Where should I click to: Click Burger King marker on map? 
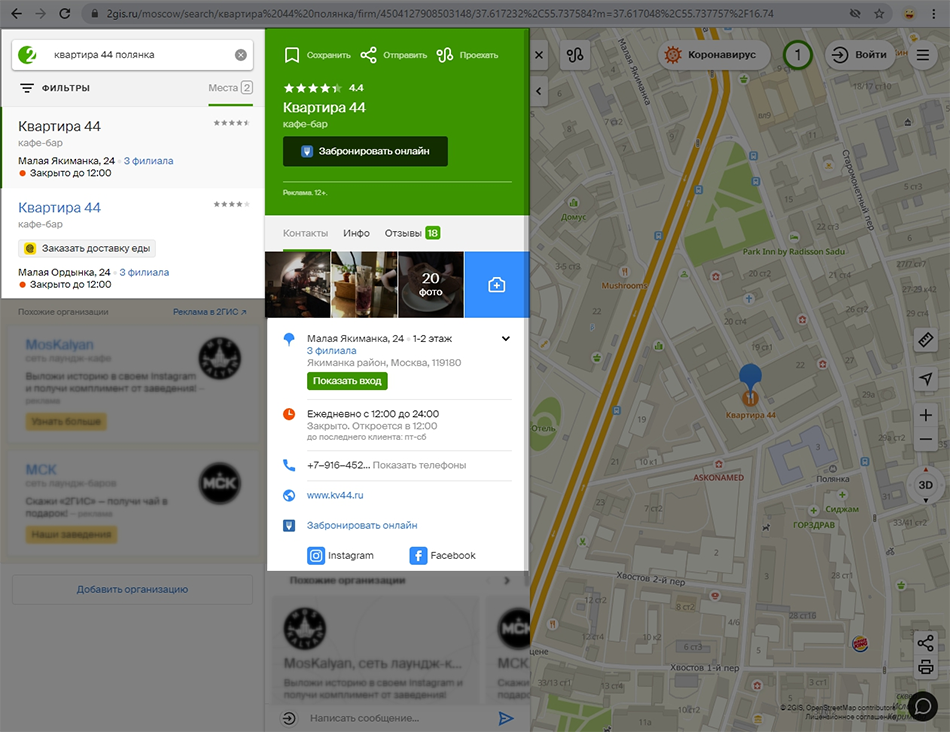[860, 644]
